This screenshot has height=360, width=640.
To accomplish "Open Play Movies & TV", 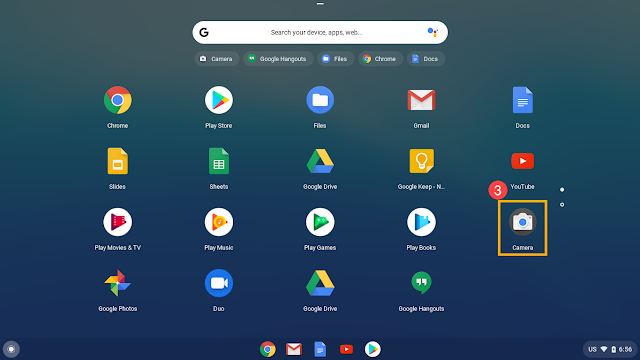I will pos(118,222).
